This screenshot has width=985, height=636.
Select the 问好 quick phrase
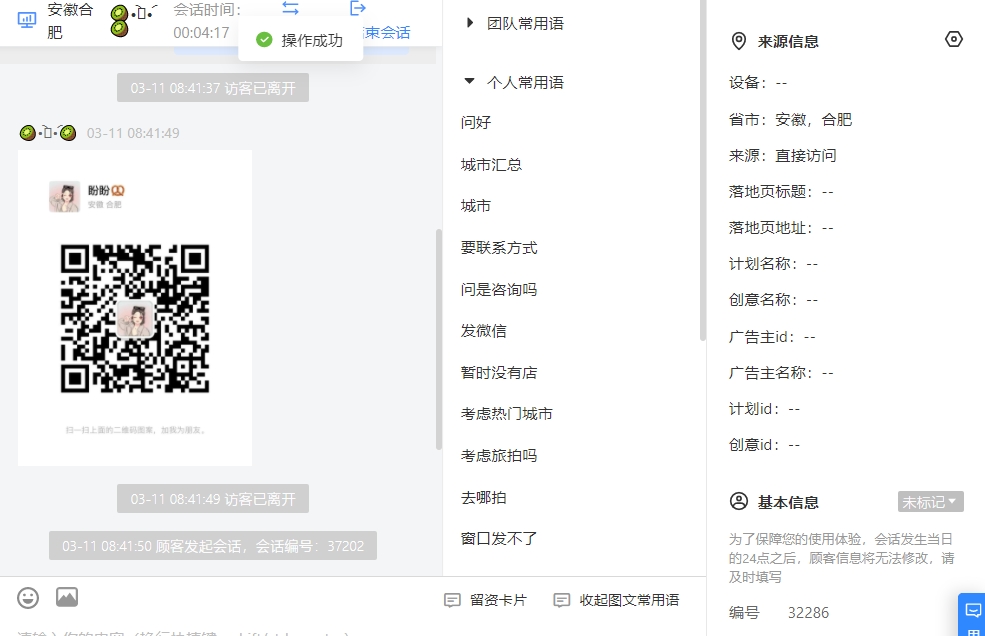(476, 123)
